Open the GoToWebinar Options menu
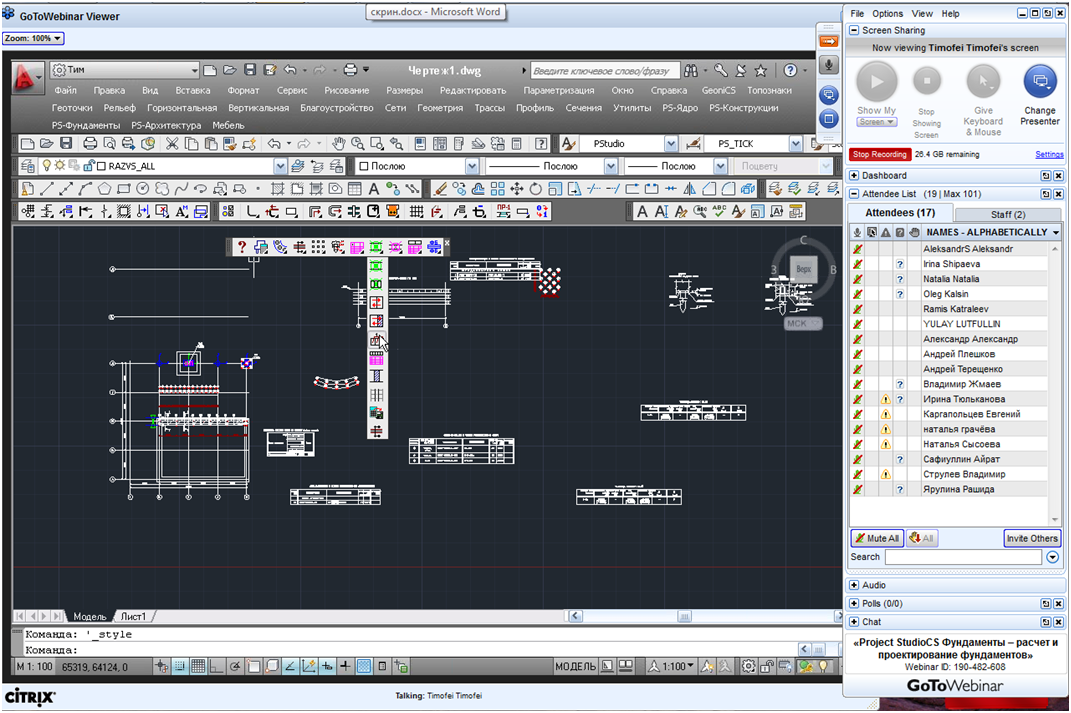Viewport: 1071px width, 713px height. 887,14
